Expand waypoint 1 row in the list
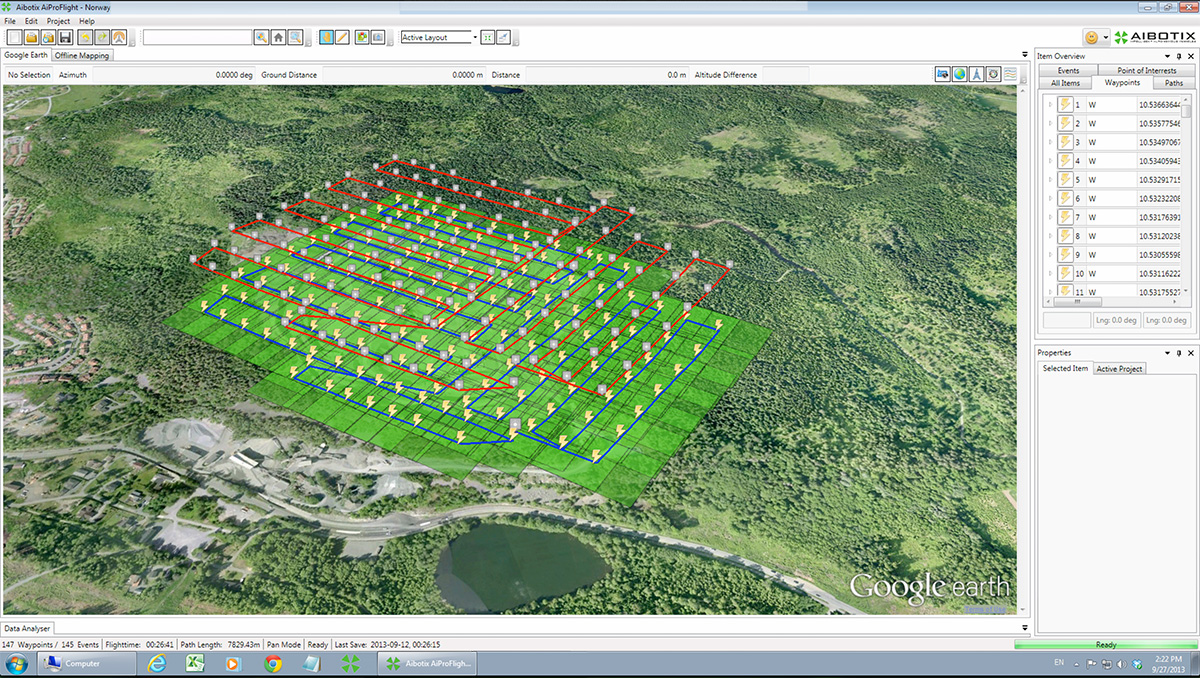1200x678 pixels. tap(1049, 105)
